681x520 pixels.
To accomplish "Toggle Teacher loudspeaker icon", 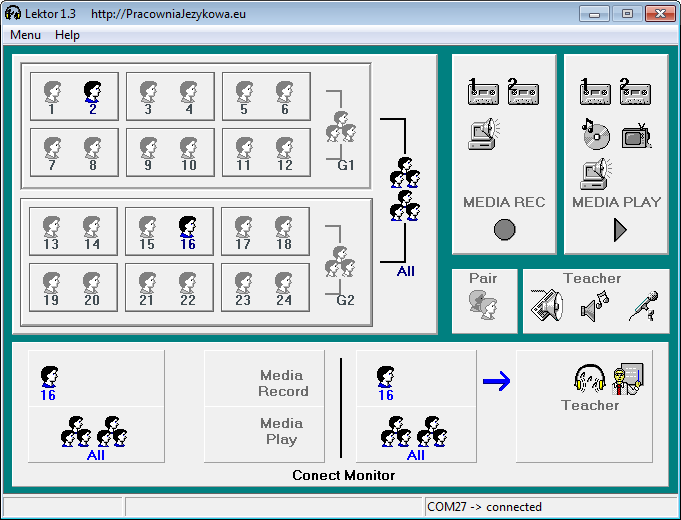I will point(547,305).
